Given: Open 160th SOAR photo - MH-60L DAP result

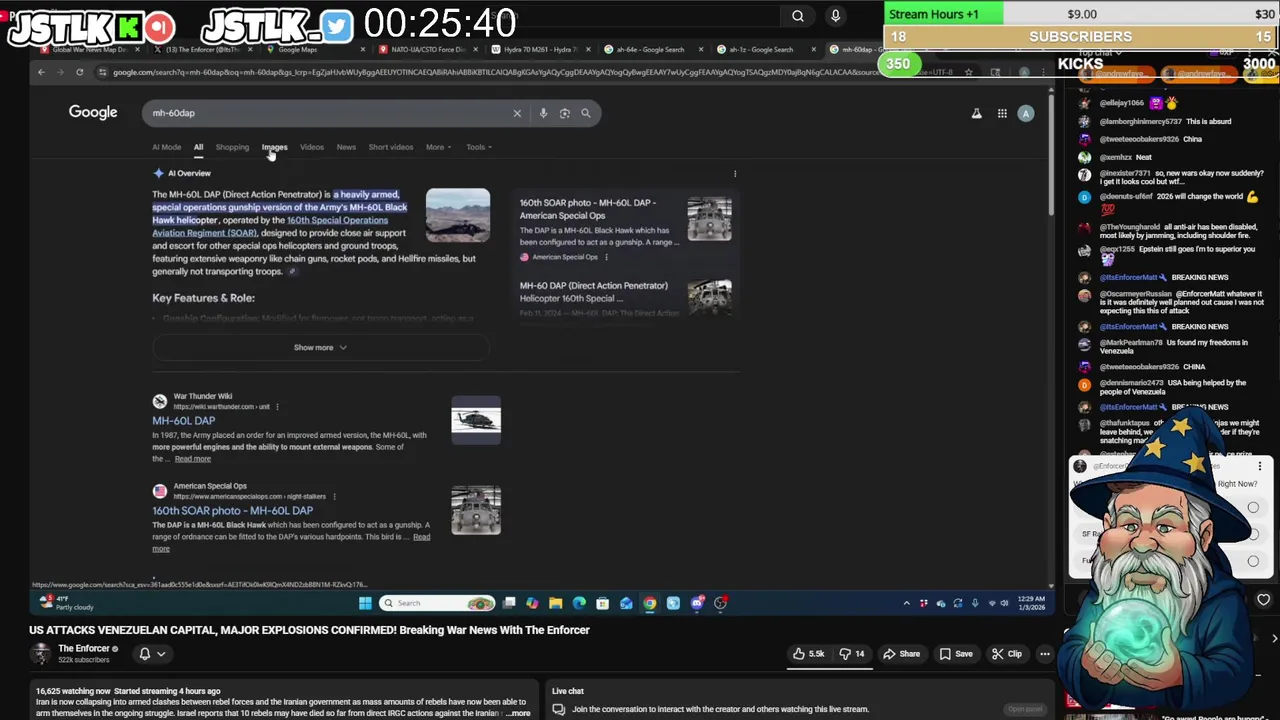Looking at the screenshot, I should coord(232,511).
